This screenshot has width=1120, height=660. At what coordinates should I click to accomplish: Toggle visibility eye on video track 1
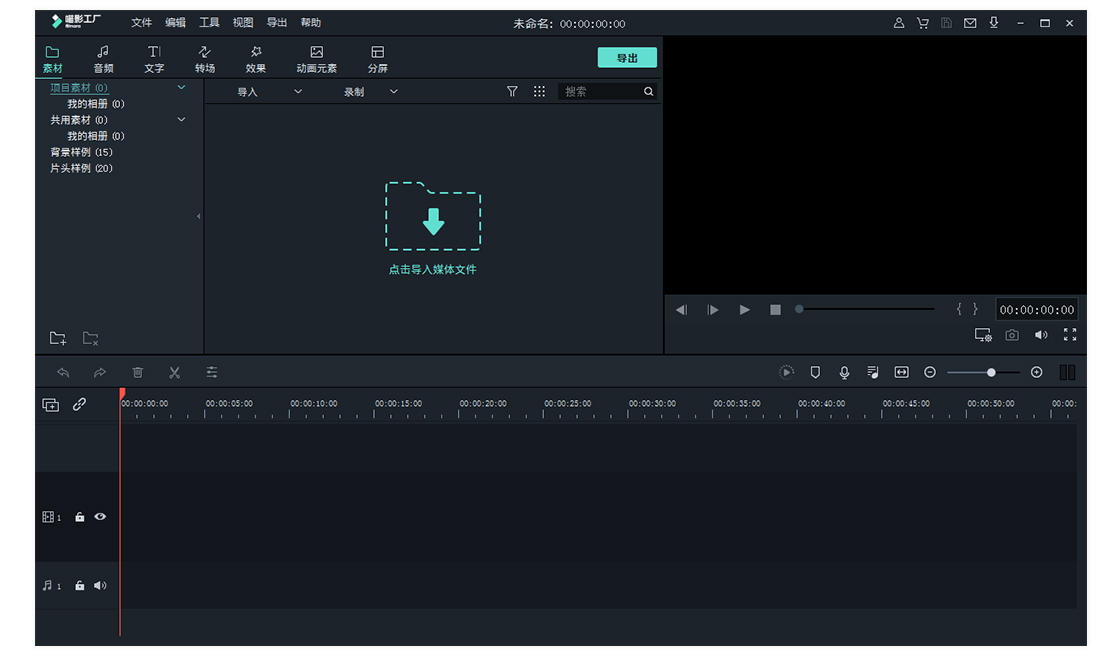pyautogui.click(x=100, y=517)
